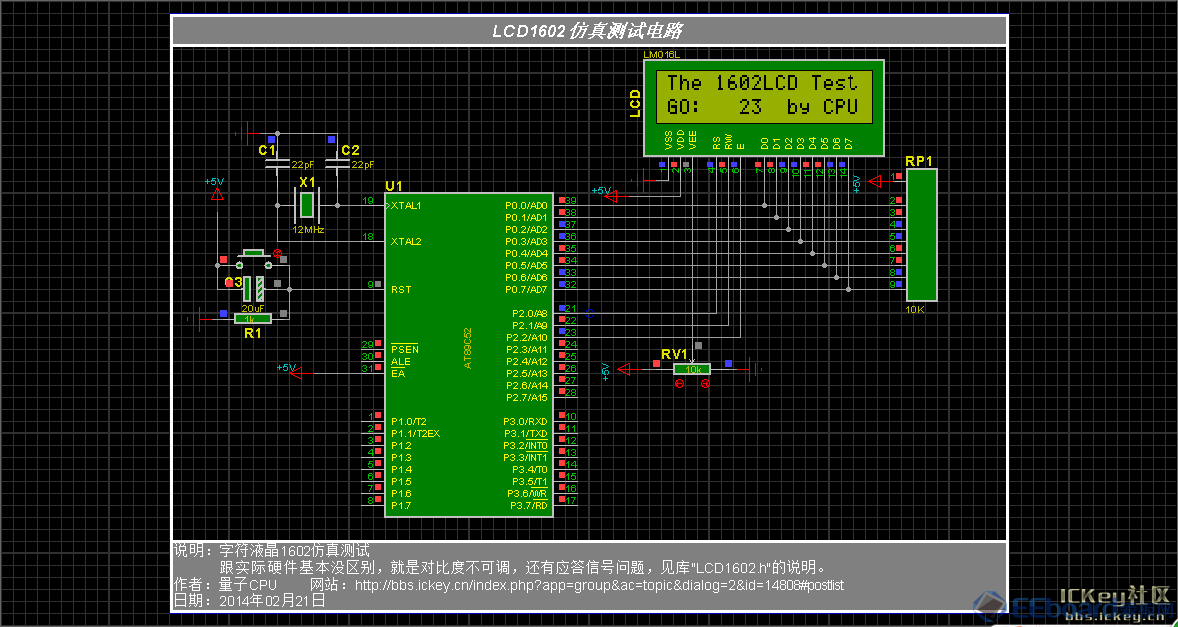
Task: Click the 10K value under RP1
Action: click(916, 309)
